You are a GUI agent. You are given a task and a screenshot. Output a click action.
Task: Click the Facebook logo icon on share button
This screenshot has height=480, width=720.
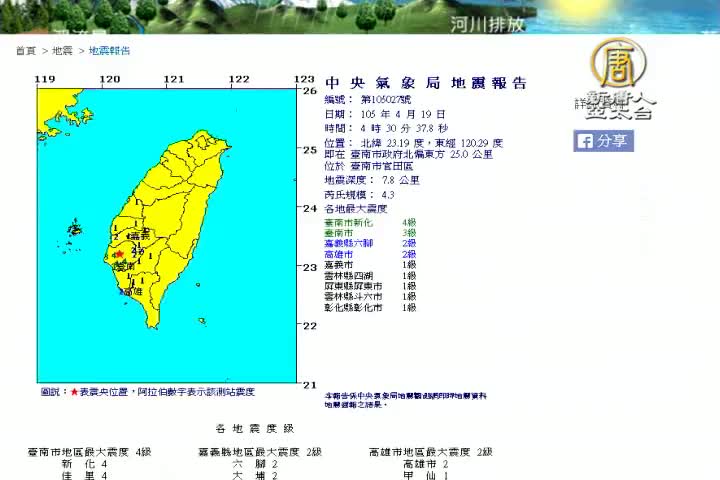click(x=585, y=142)
